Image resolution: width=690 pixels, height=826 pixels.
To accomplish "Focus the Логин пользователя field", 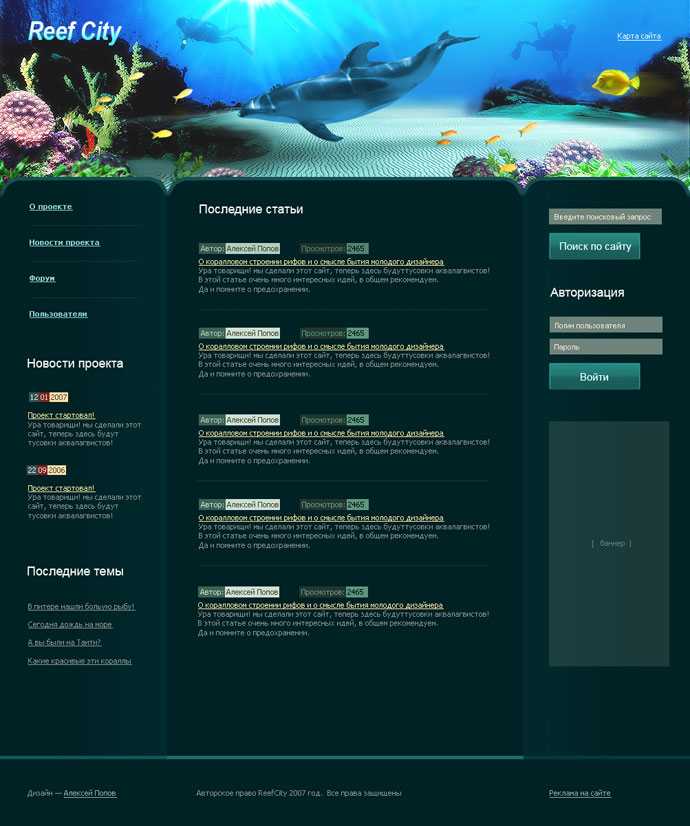I will (606, 324).
